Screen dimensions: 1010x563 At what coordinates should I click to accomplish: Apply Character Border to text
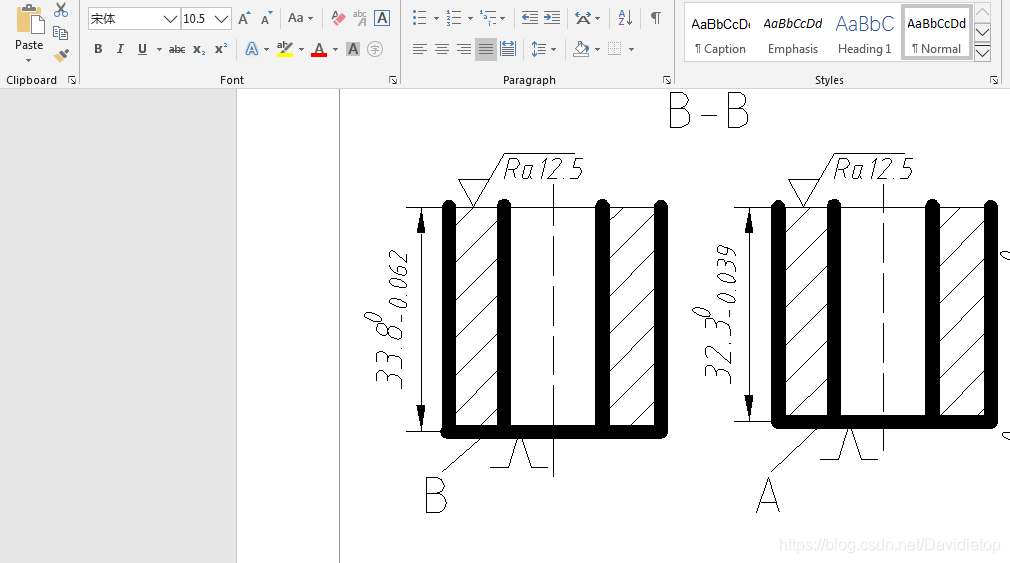point(382,18)
